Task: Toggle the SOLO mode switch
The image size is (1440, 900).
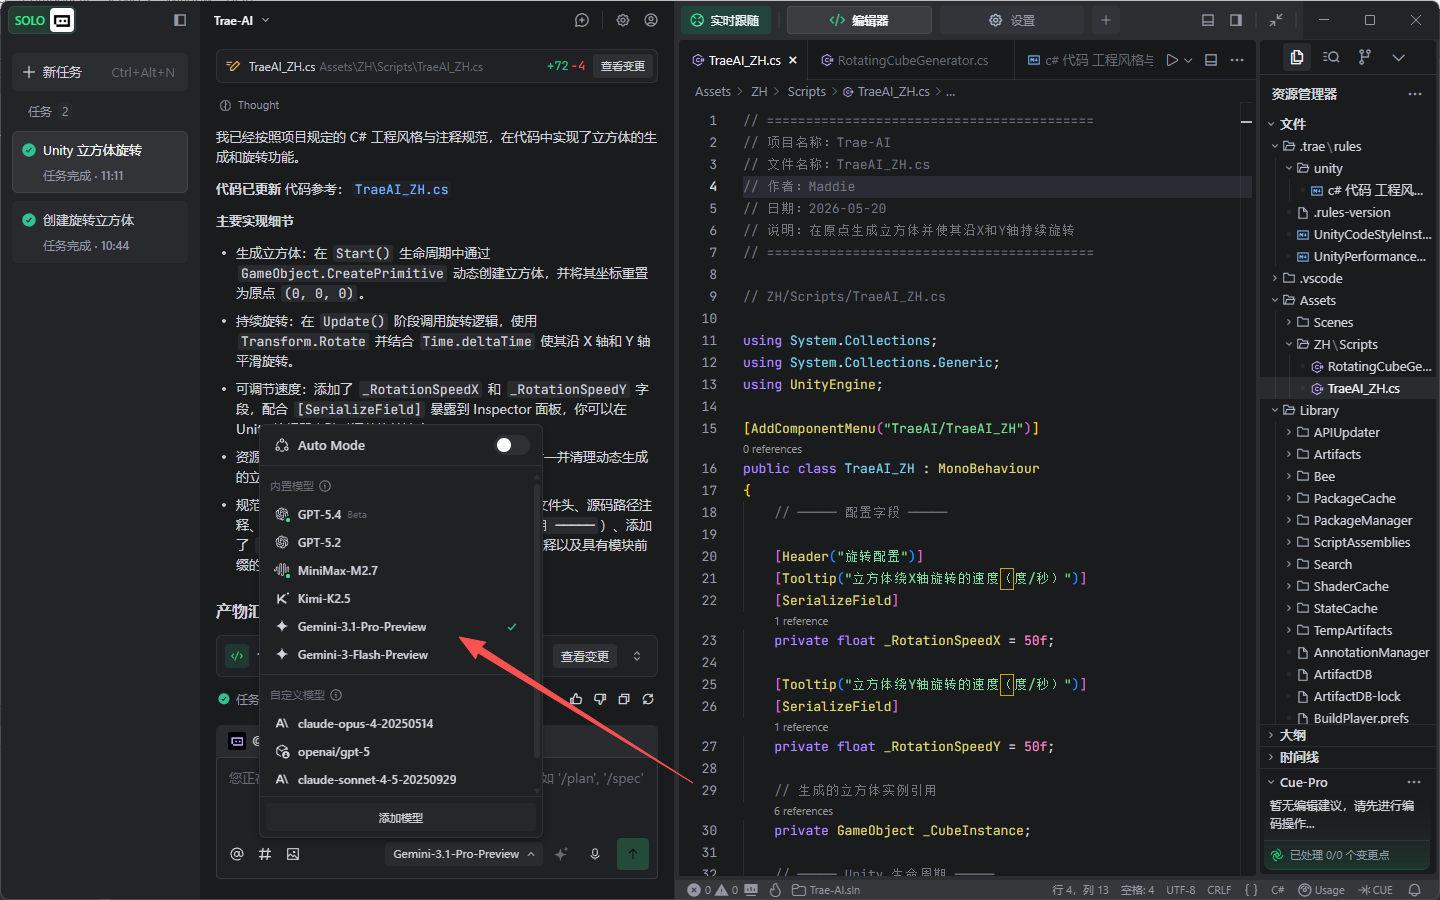Action: (x=42, y=20)
